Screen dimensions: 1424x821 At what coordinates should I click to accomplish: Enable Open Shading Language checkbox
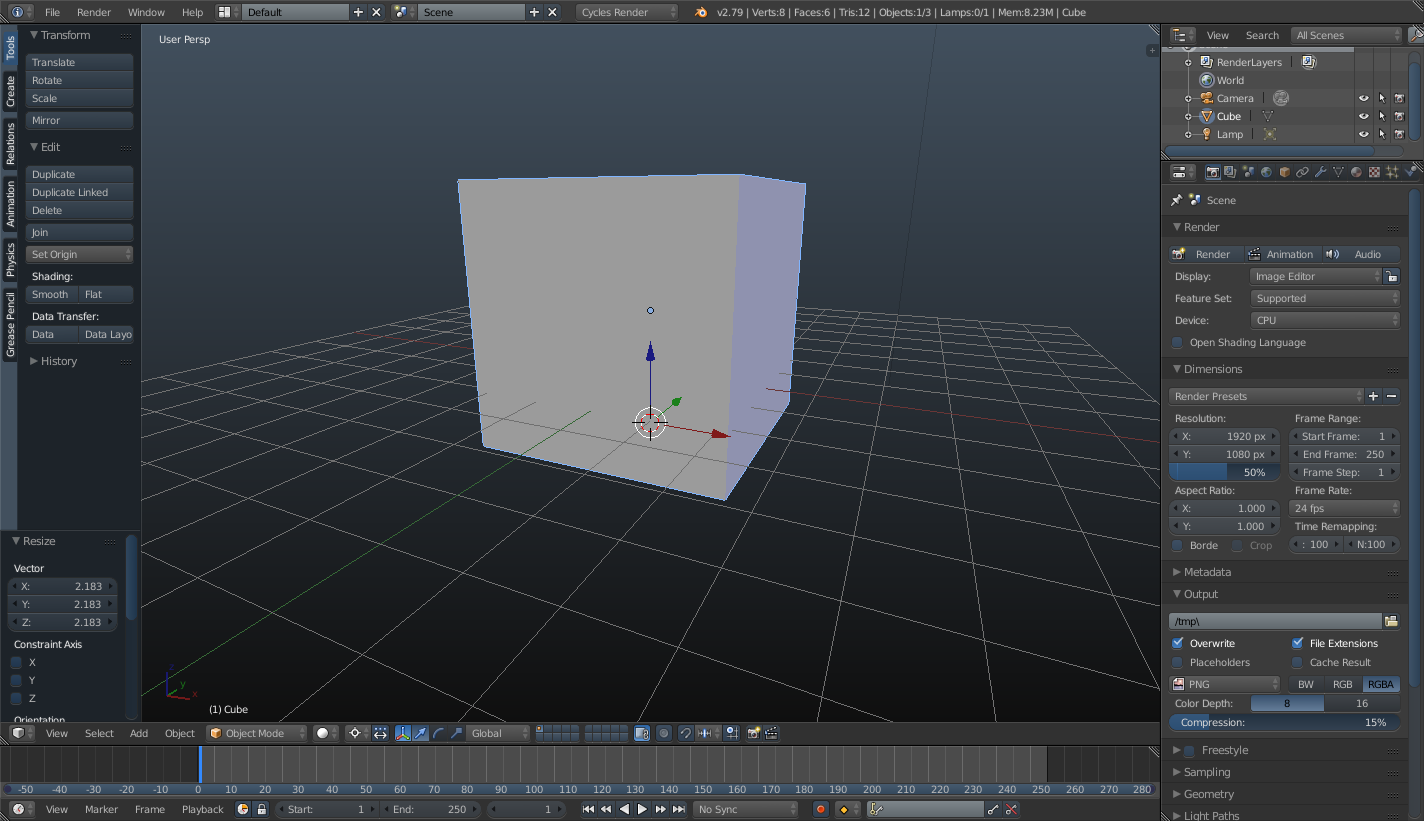[1177, 342]
